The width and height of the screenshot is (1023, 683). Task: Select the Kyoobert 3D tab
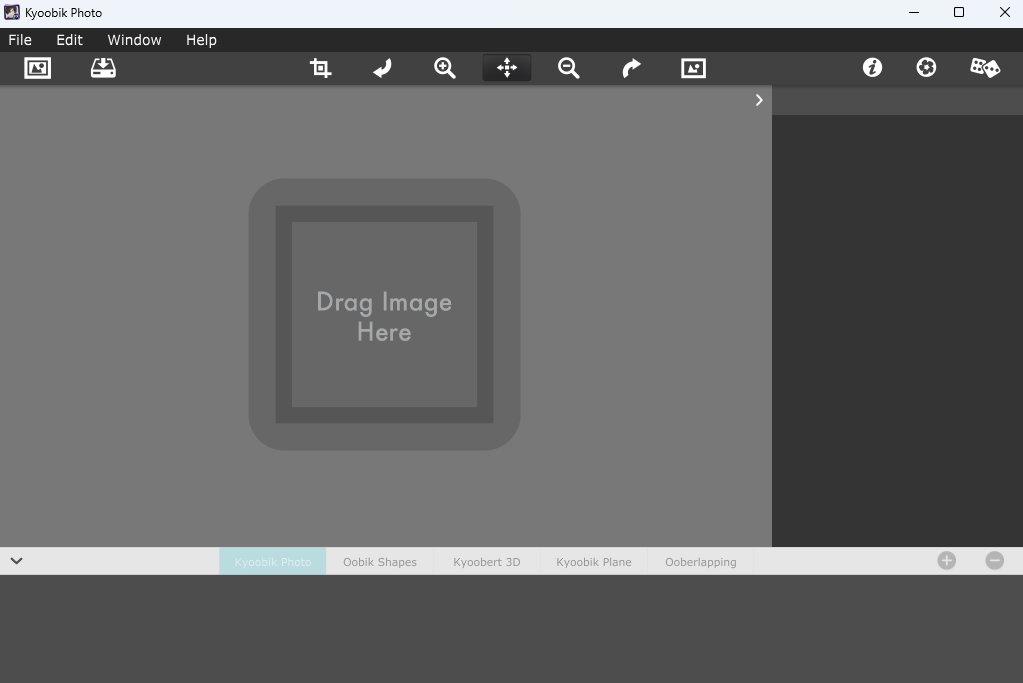(487, 562)
